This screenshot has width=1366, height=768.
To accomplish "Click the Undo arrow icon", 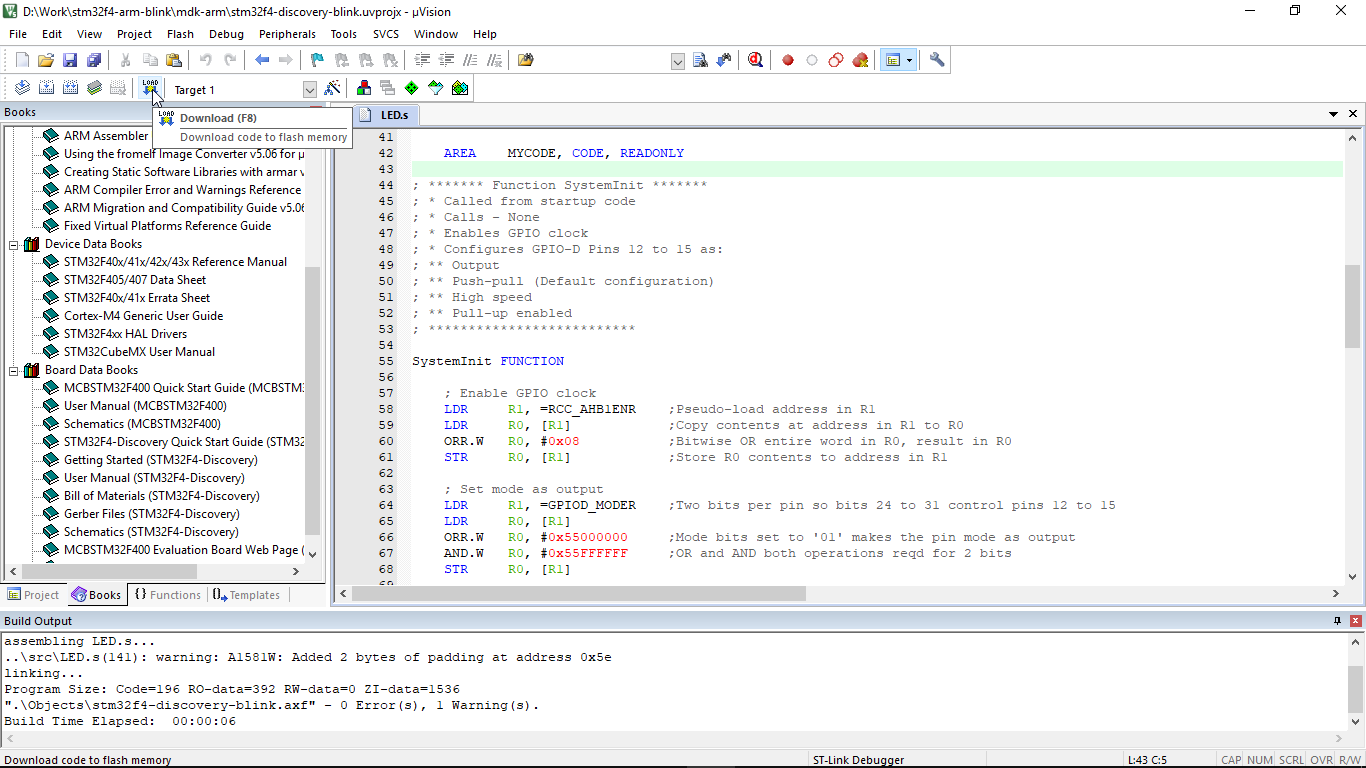I will [205, 60].
